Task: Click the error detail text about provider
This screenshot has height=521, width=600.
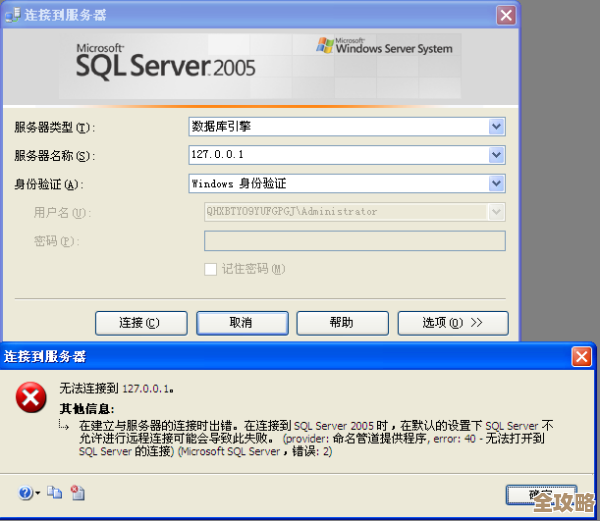Action: coord(316,438)
